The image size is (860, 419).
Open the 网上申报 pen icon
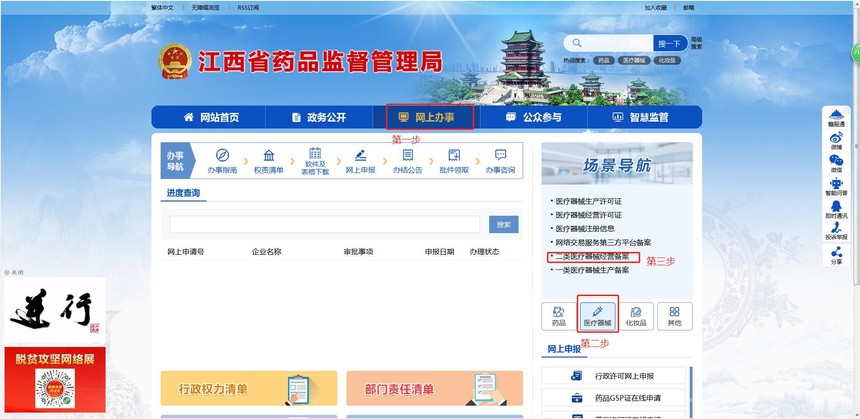coord(360,155)
